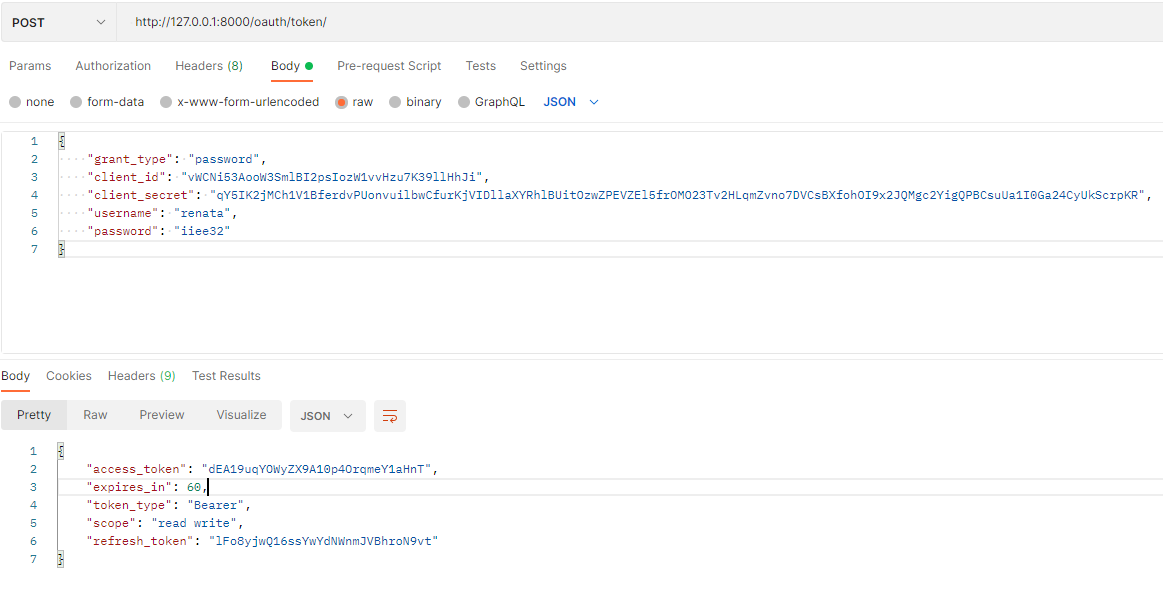Open the POST method dropdown

pos(59,22)
